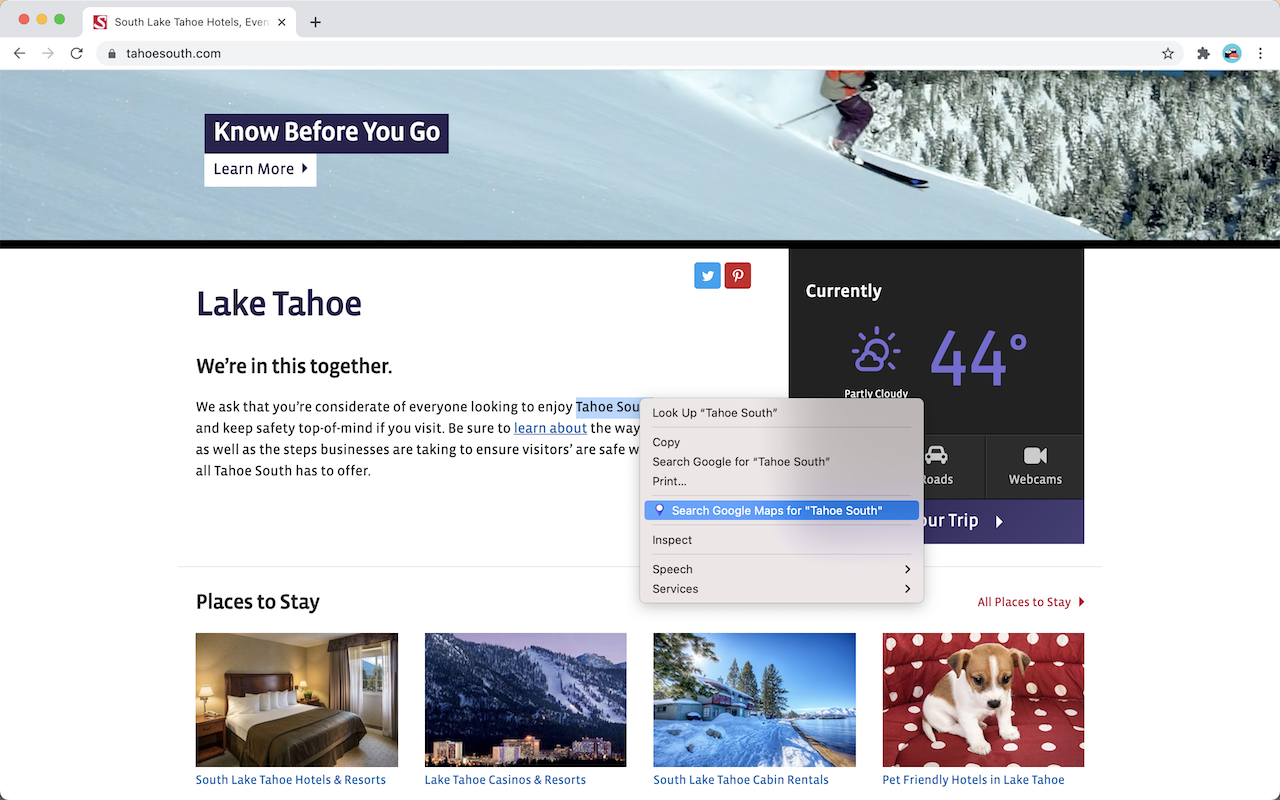Open All Places to Stay link
1280x800 pixels.
(x=1031, y=602)
